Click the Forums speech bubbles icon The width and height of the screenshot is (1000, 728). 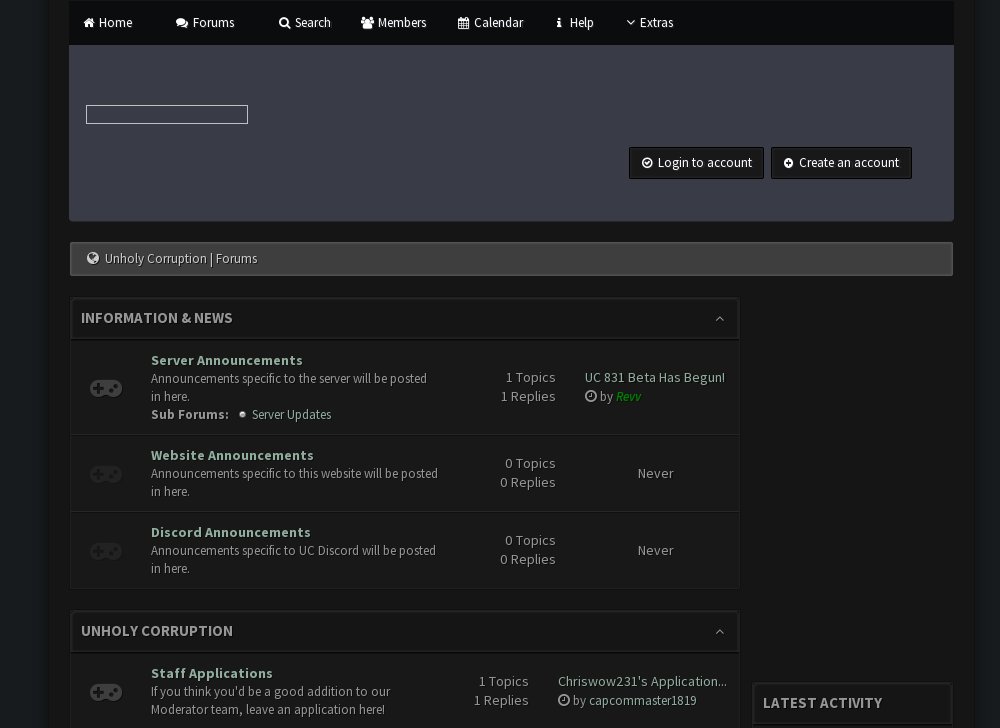[x=182, y=23]
